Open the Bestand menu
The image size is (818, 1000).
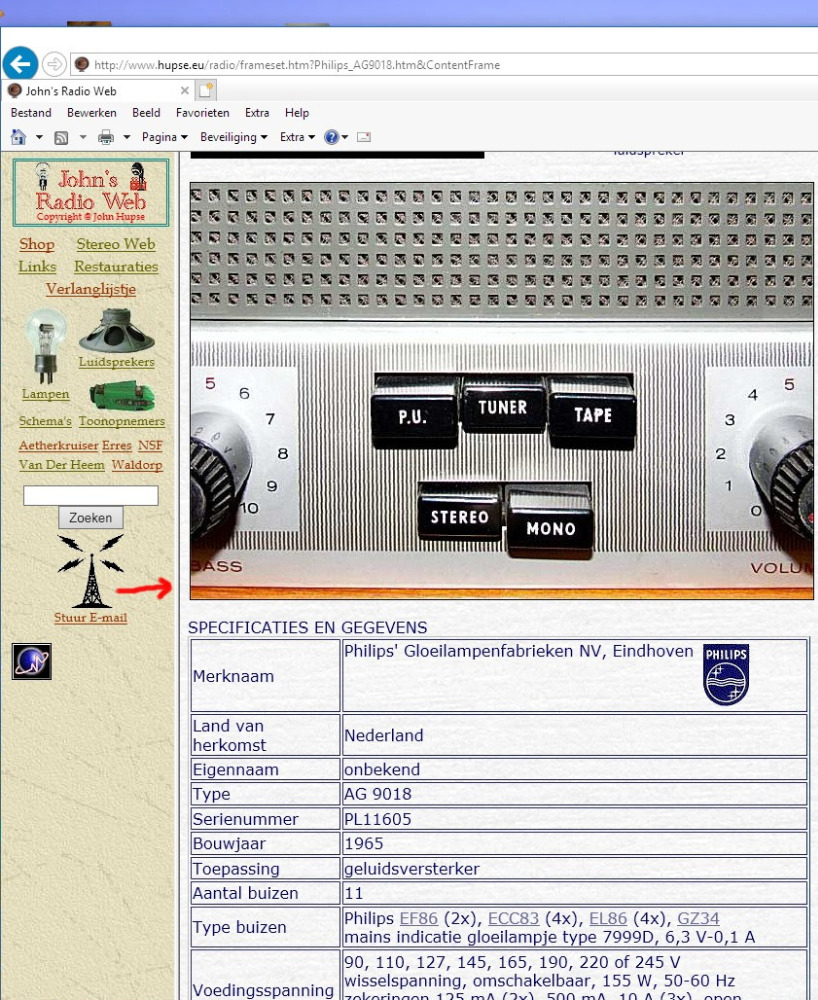pos(31,113)
